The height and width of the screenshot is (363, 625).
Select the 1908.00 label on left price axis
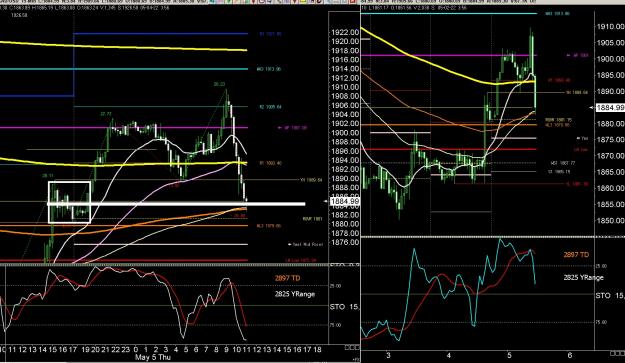coord(345,96)
